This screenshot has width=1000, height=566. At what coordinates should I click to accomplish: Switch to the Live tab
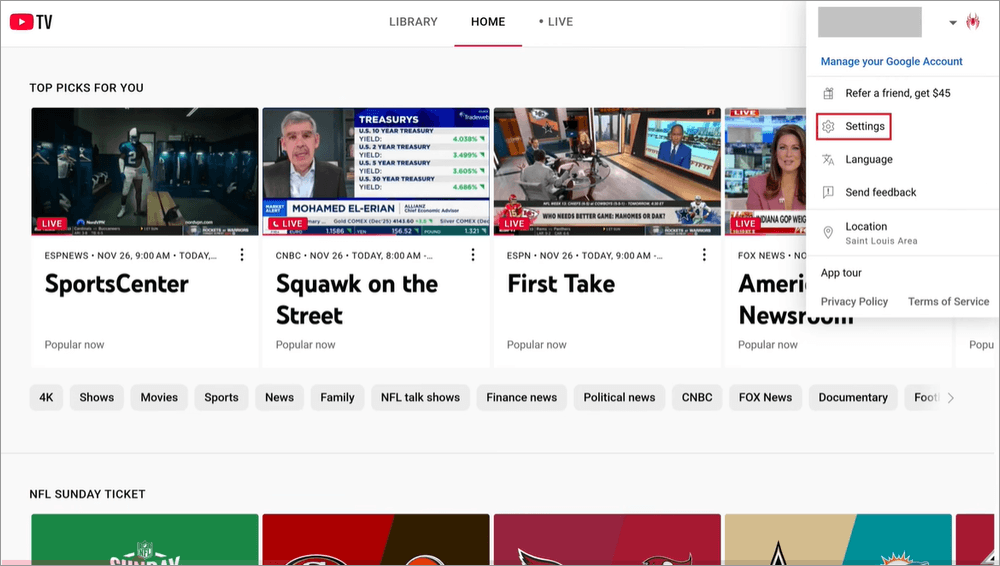coord(556,22)
